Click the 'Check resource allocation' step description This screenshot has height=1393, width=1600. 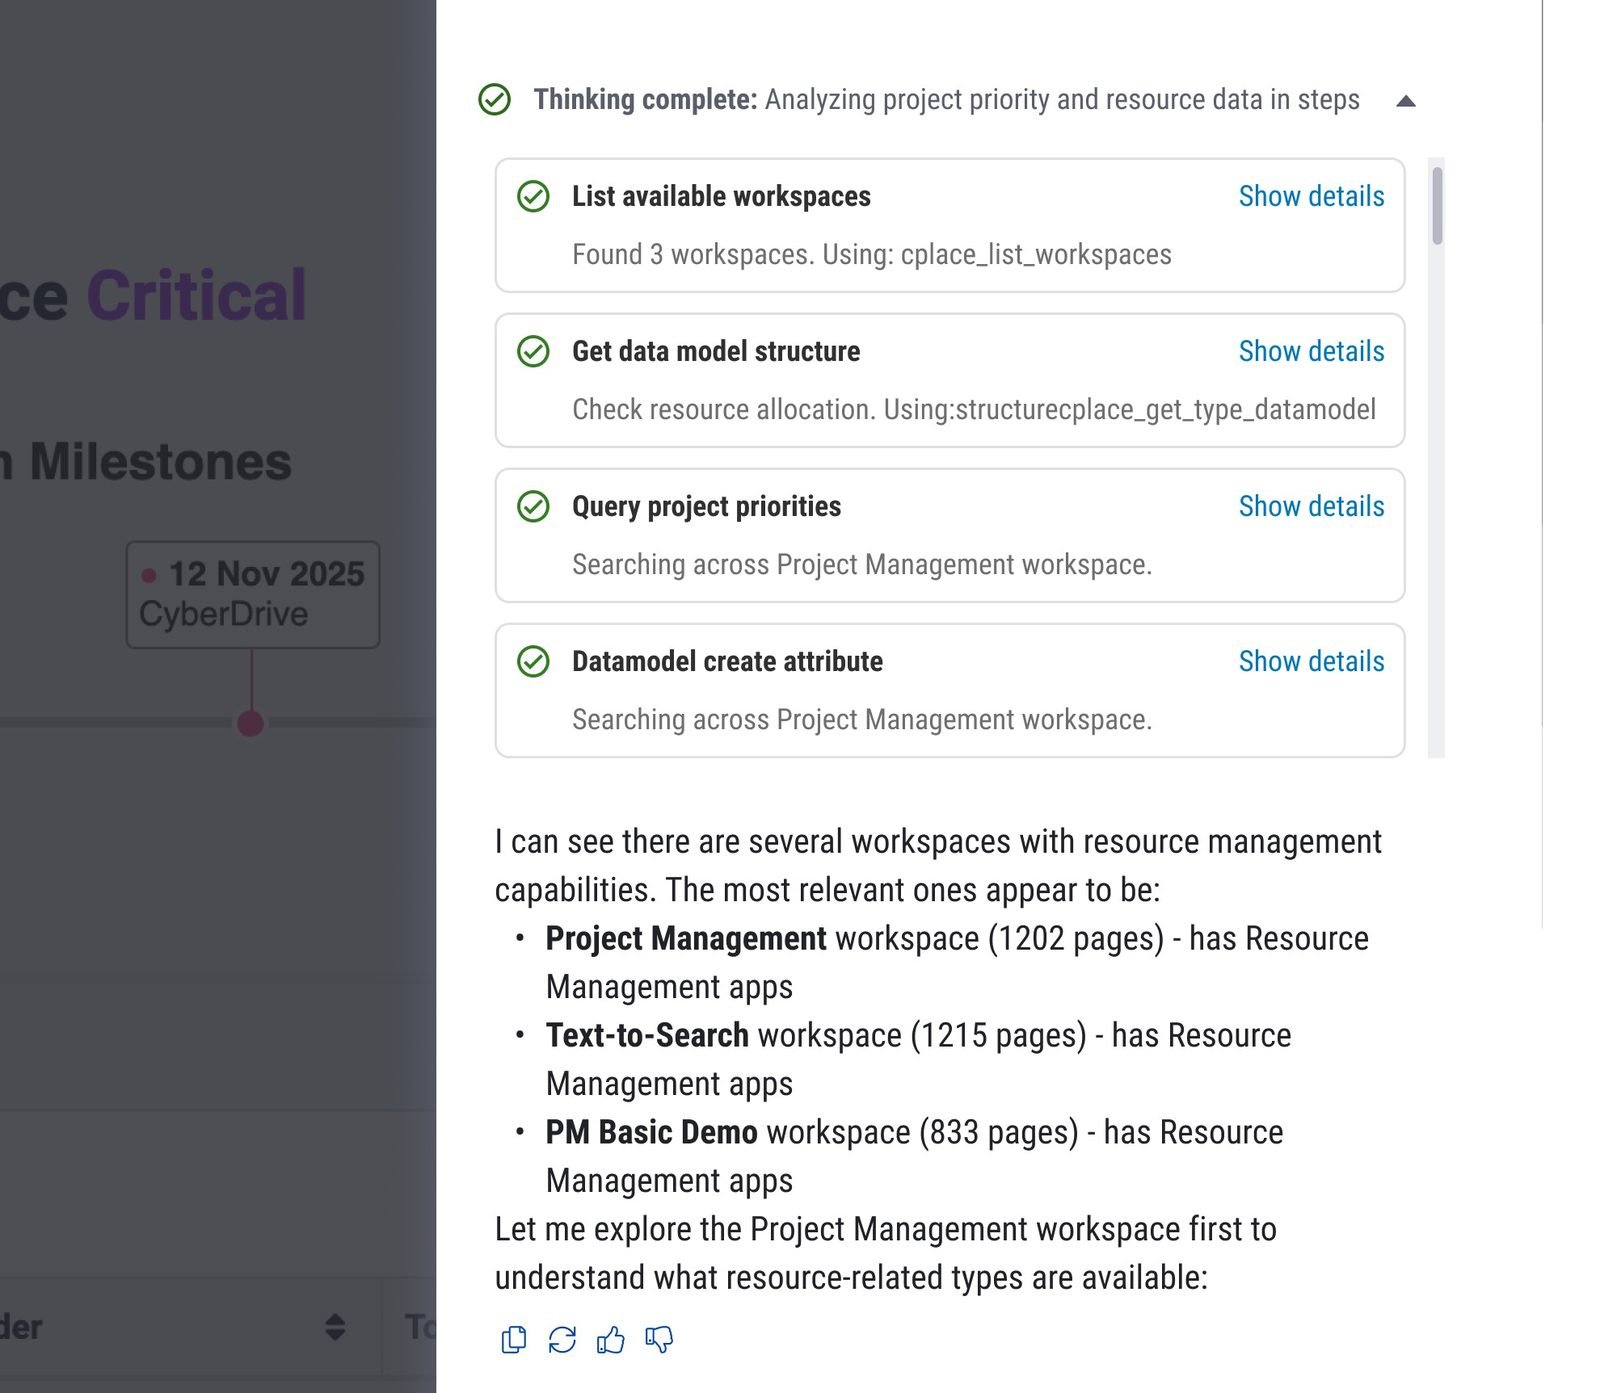tap(974, 409)
